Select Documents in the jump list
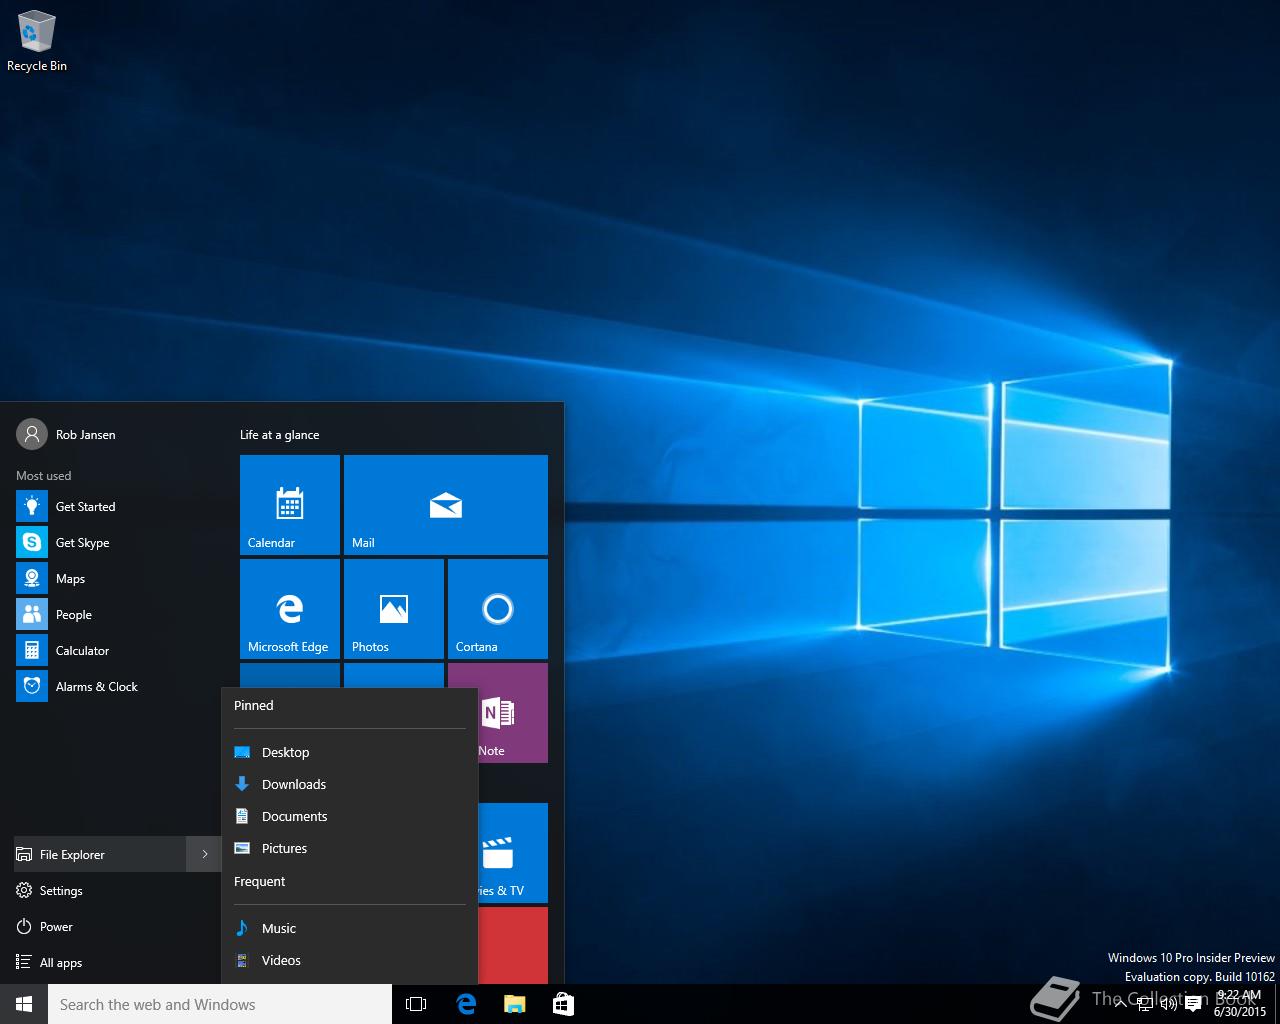This screenshot has height=1024, width=1280. click(349, 816)
